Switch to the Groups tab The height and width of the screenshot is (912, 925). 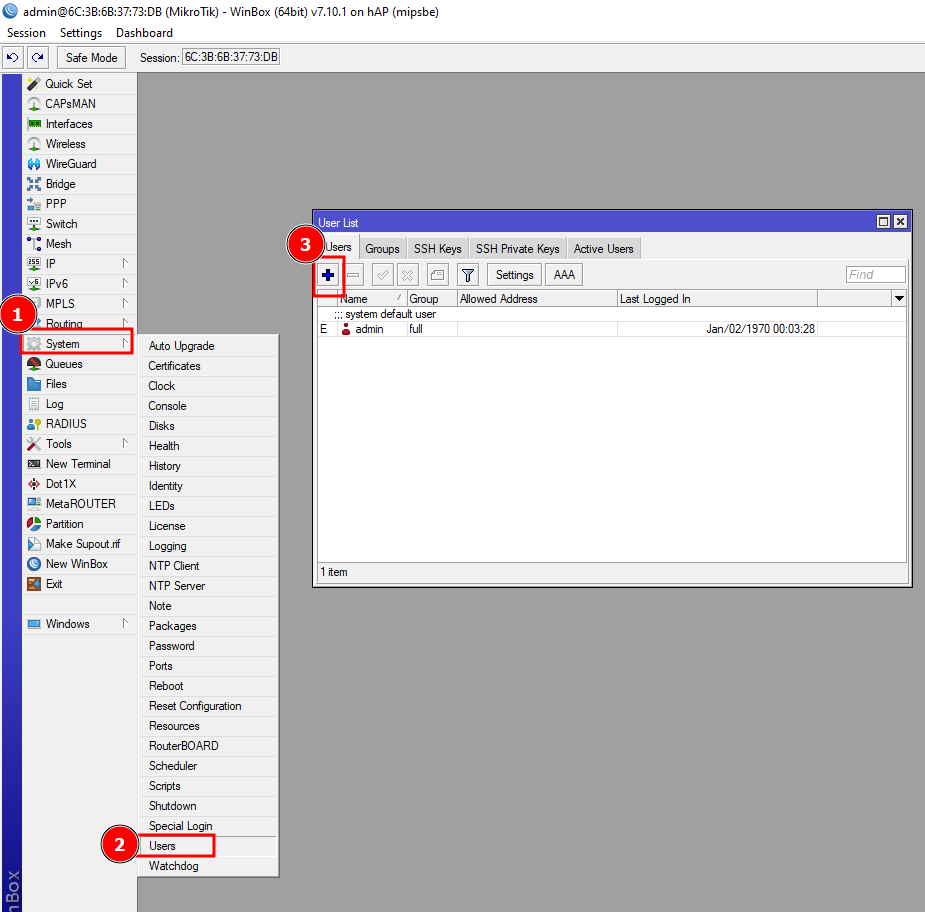point(382,249)
